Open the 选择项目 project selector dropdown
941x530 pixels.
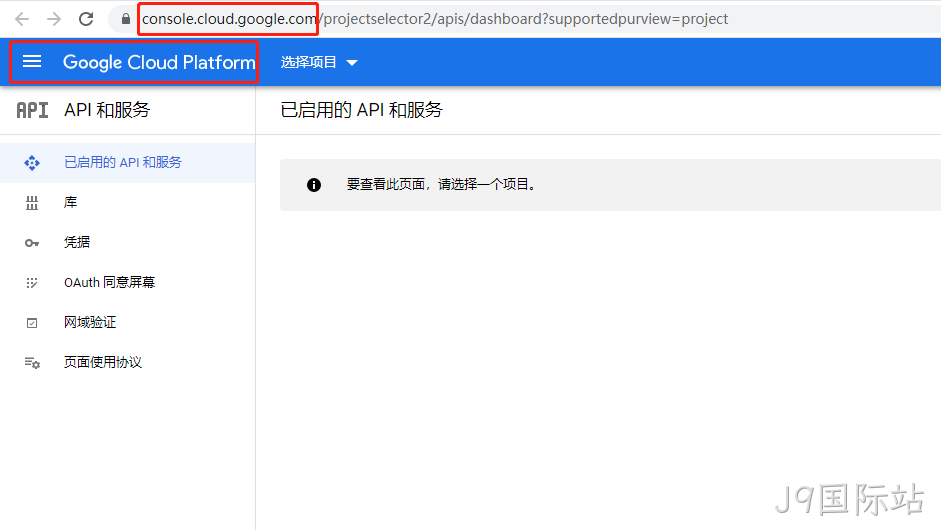319,62
